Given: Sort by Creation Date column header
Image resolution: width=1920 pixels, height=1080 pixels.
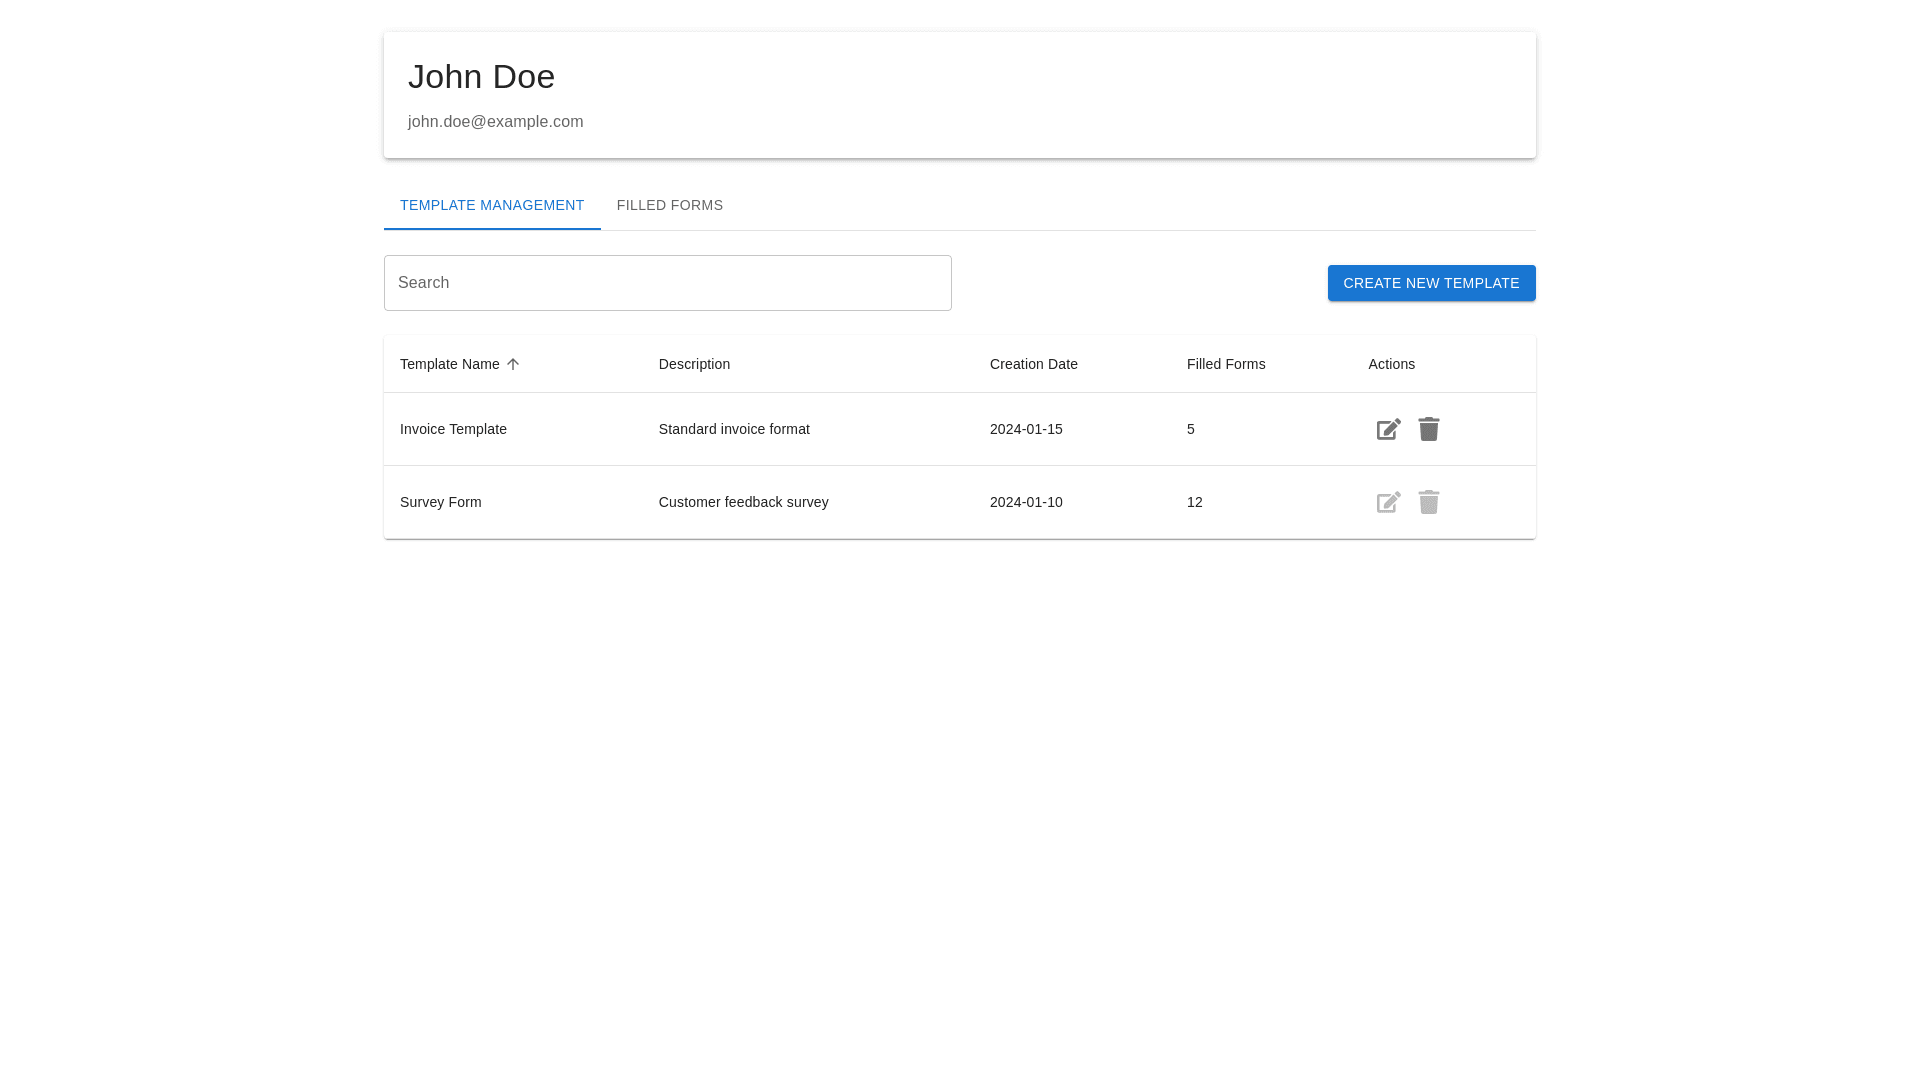Looking at the screenshot, I should [1033, 364].
